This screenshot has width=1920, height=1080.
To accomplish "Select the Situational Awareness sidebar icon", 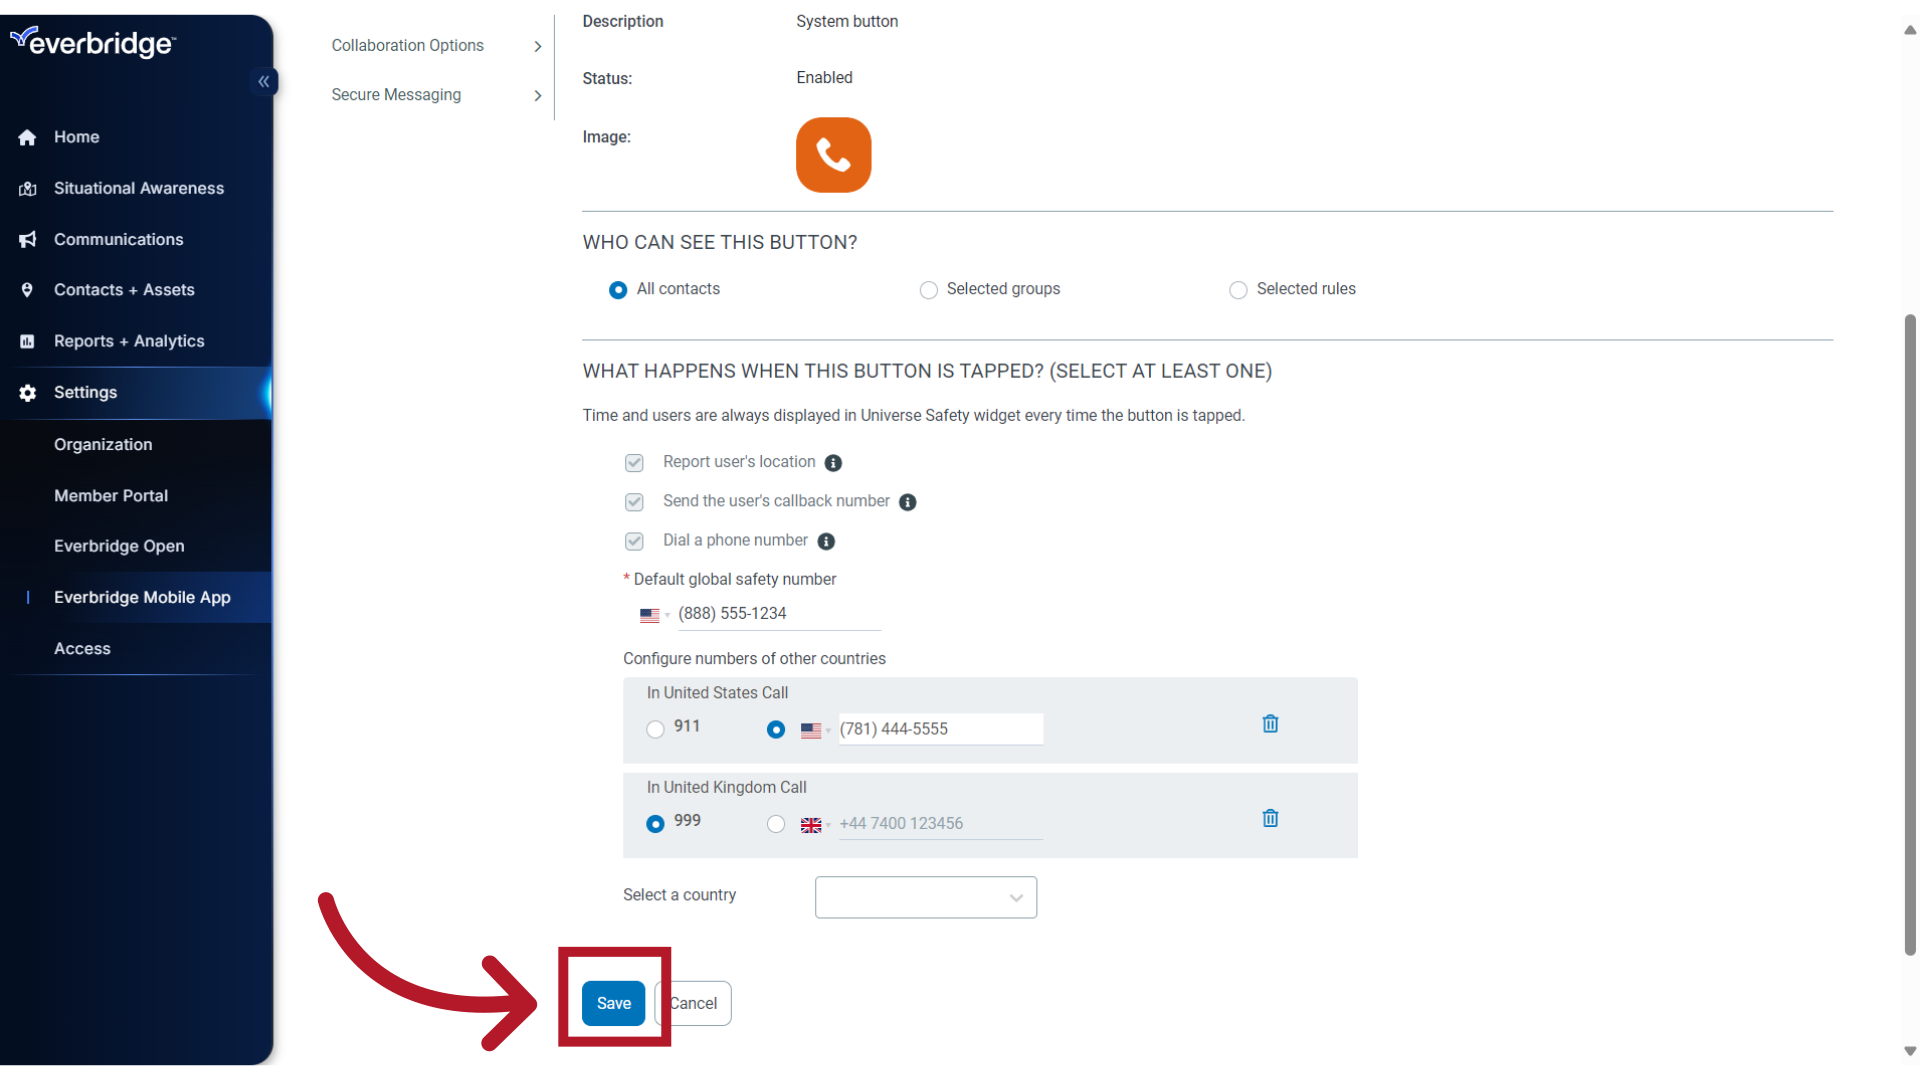I will click(x=27, y=188).
